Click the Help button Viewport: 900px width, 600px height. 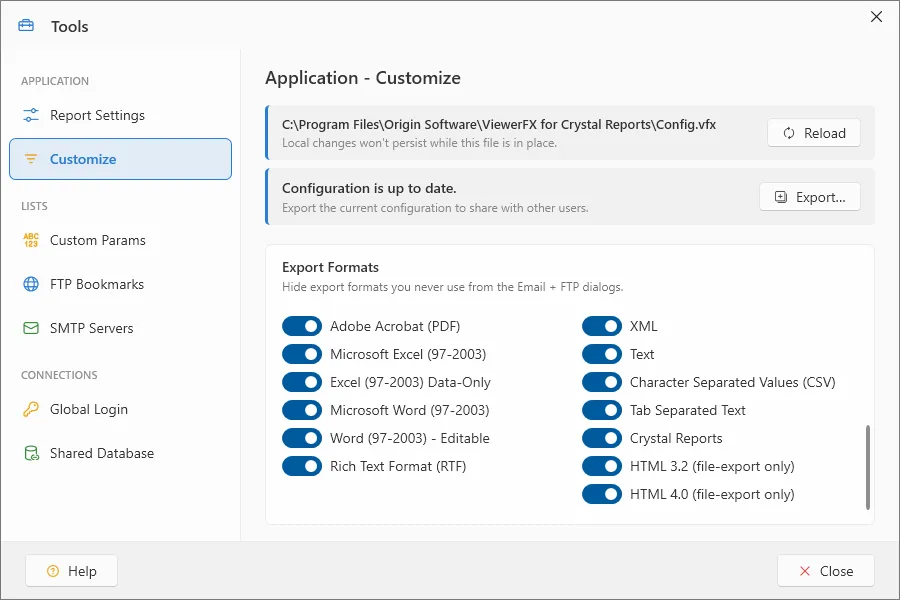(71, 571)
